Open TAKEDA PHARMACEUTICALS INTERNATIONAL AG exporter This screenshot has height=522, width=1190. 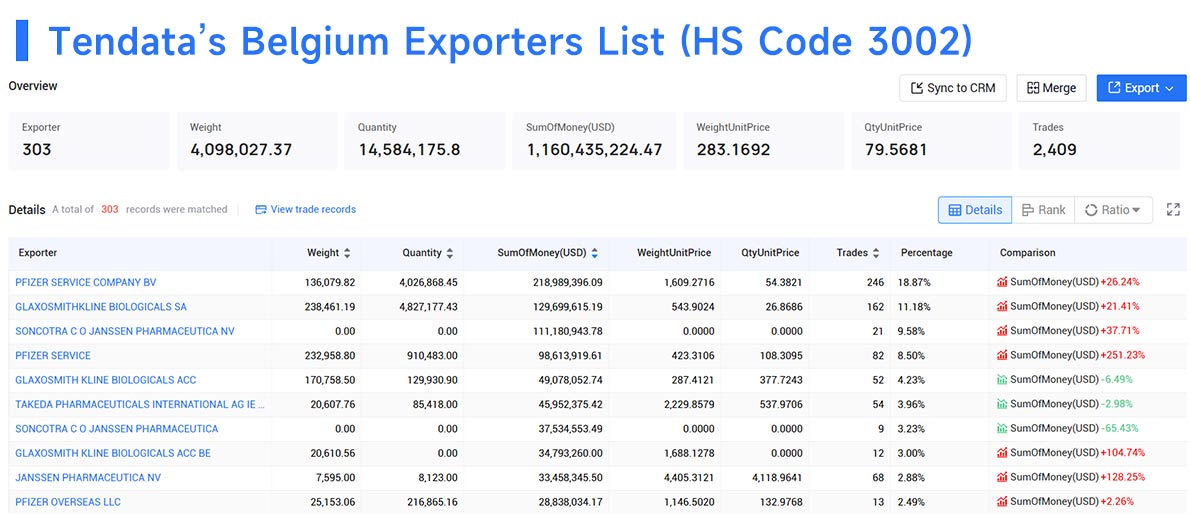pyautogui.click(x=140, y=404)
